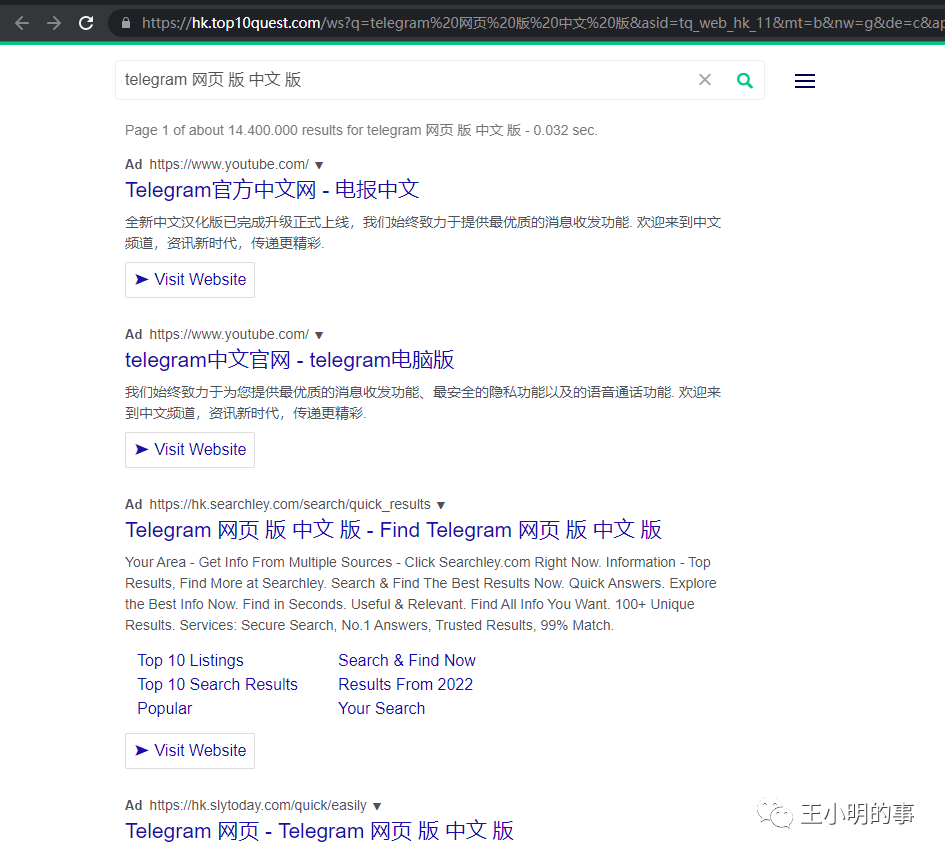945x855 pixels.
Task: View site info via the padlock icon
Action: coord(125,23)
